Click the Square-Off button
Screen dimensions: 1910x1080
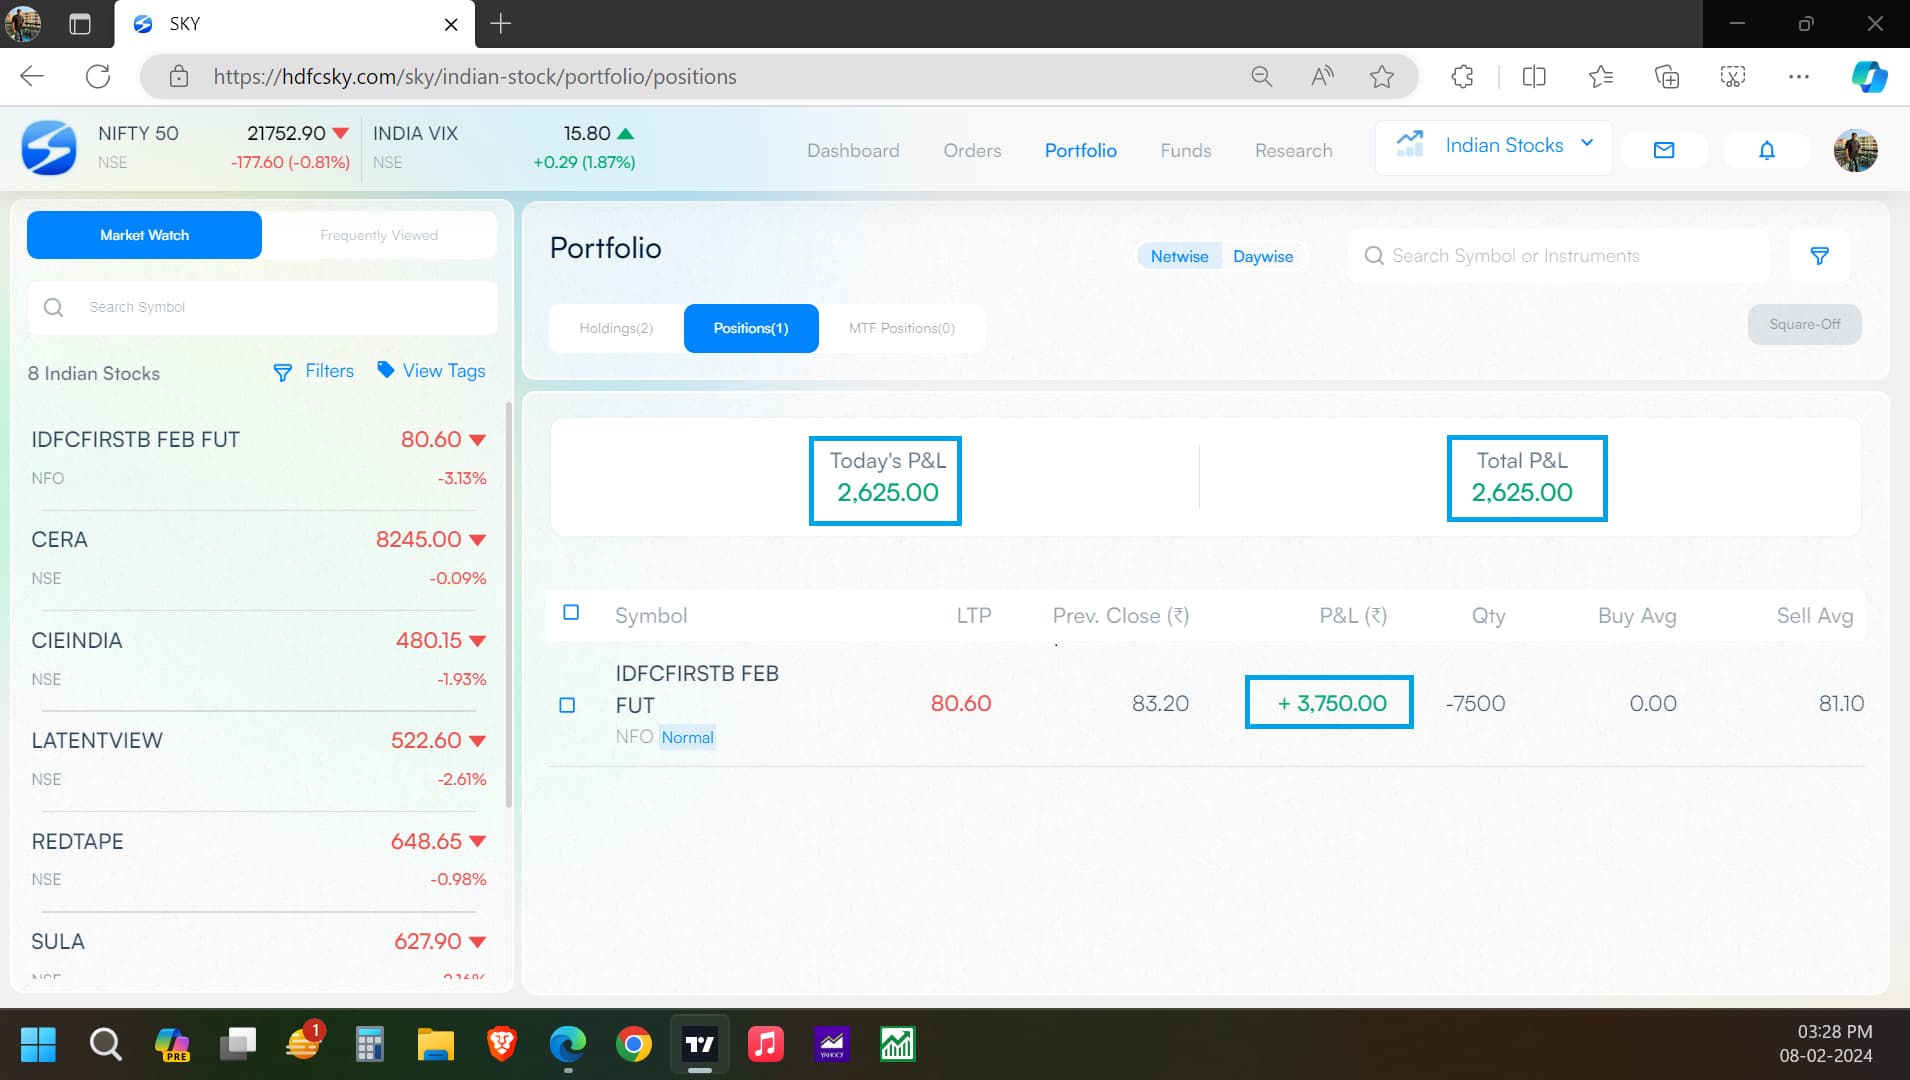click(1803, 324)
